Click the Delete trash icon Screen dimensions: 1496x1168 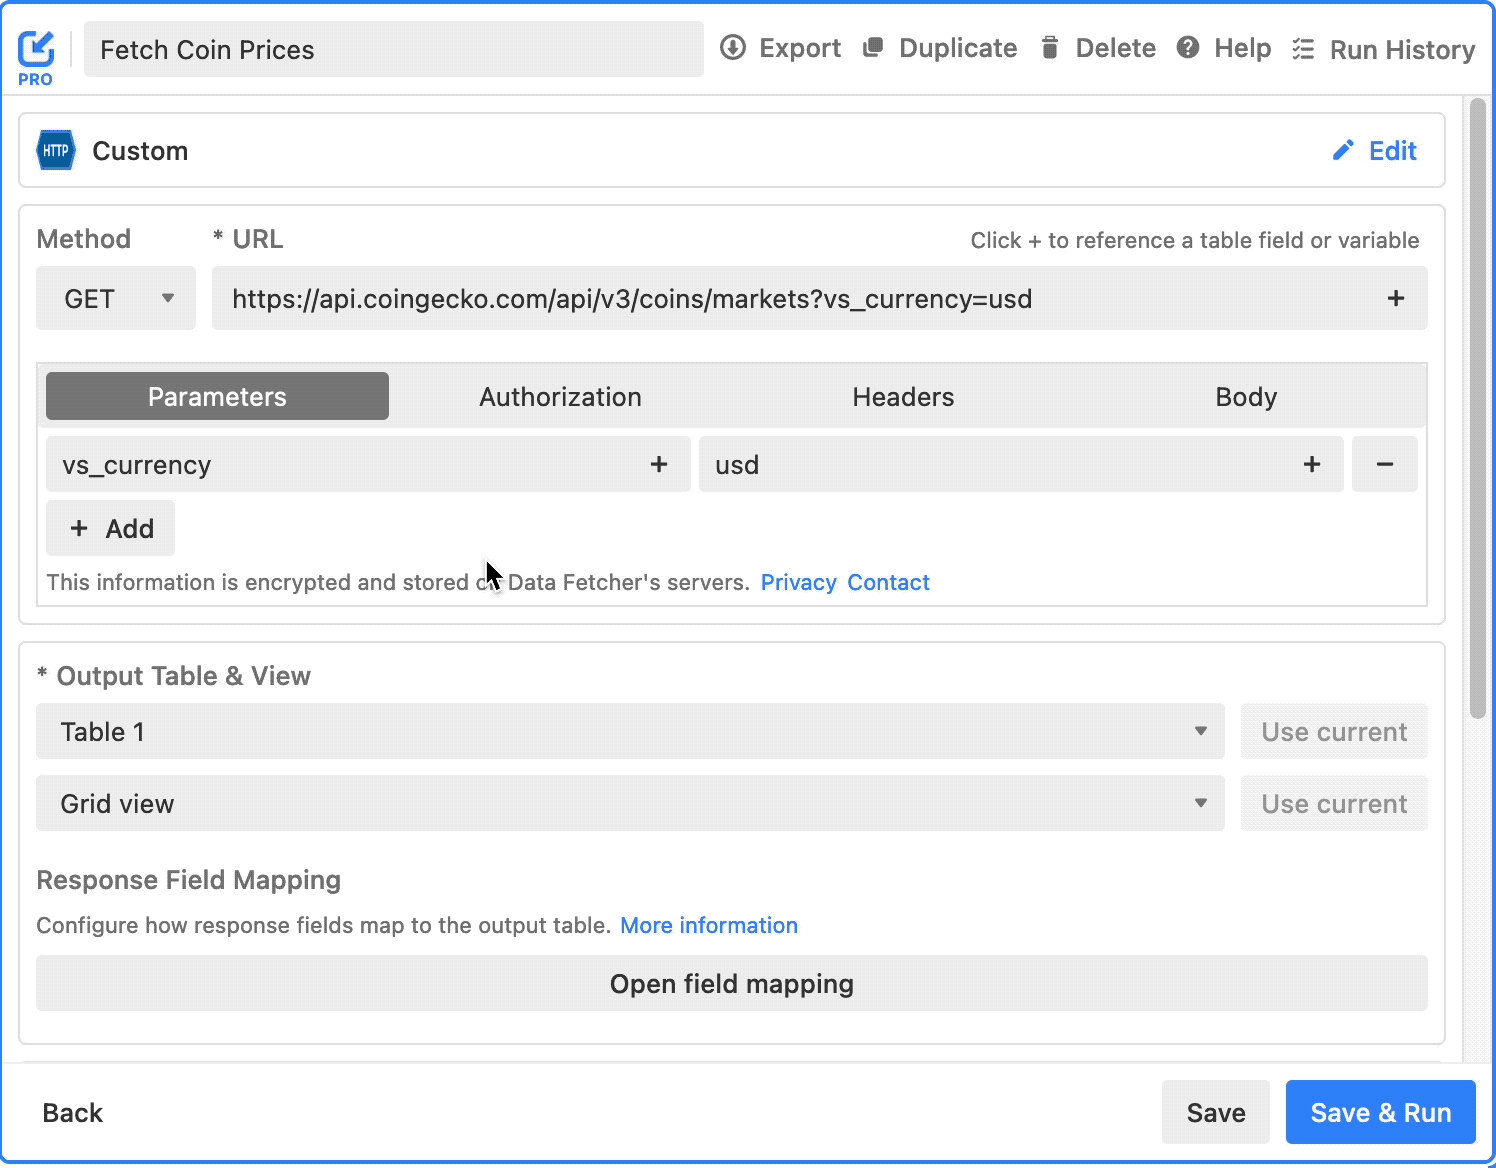[1049, 47]
